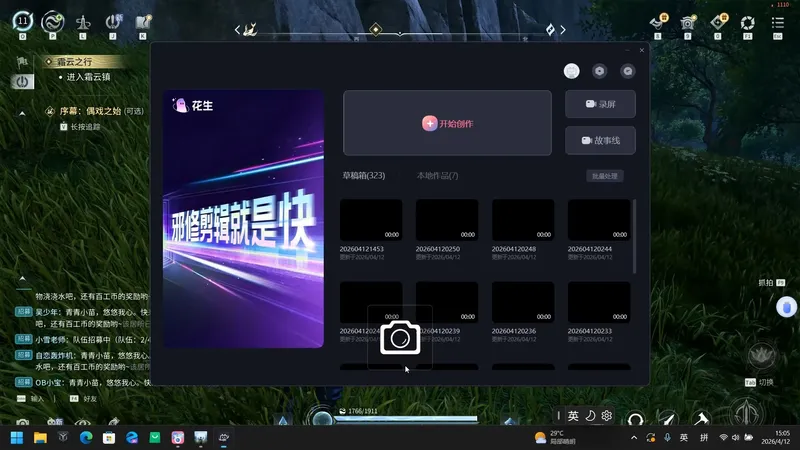Click the 开始创作 start creating button
Image resolution: width=800 pixels, height=450 pixels.
447,123
